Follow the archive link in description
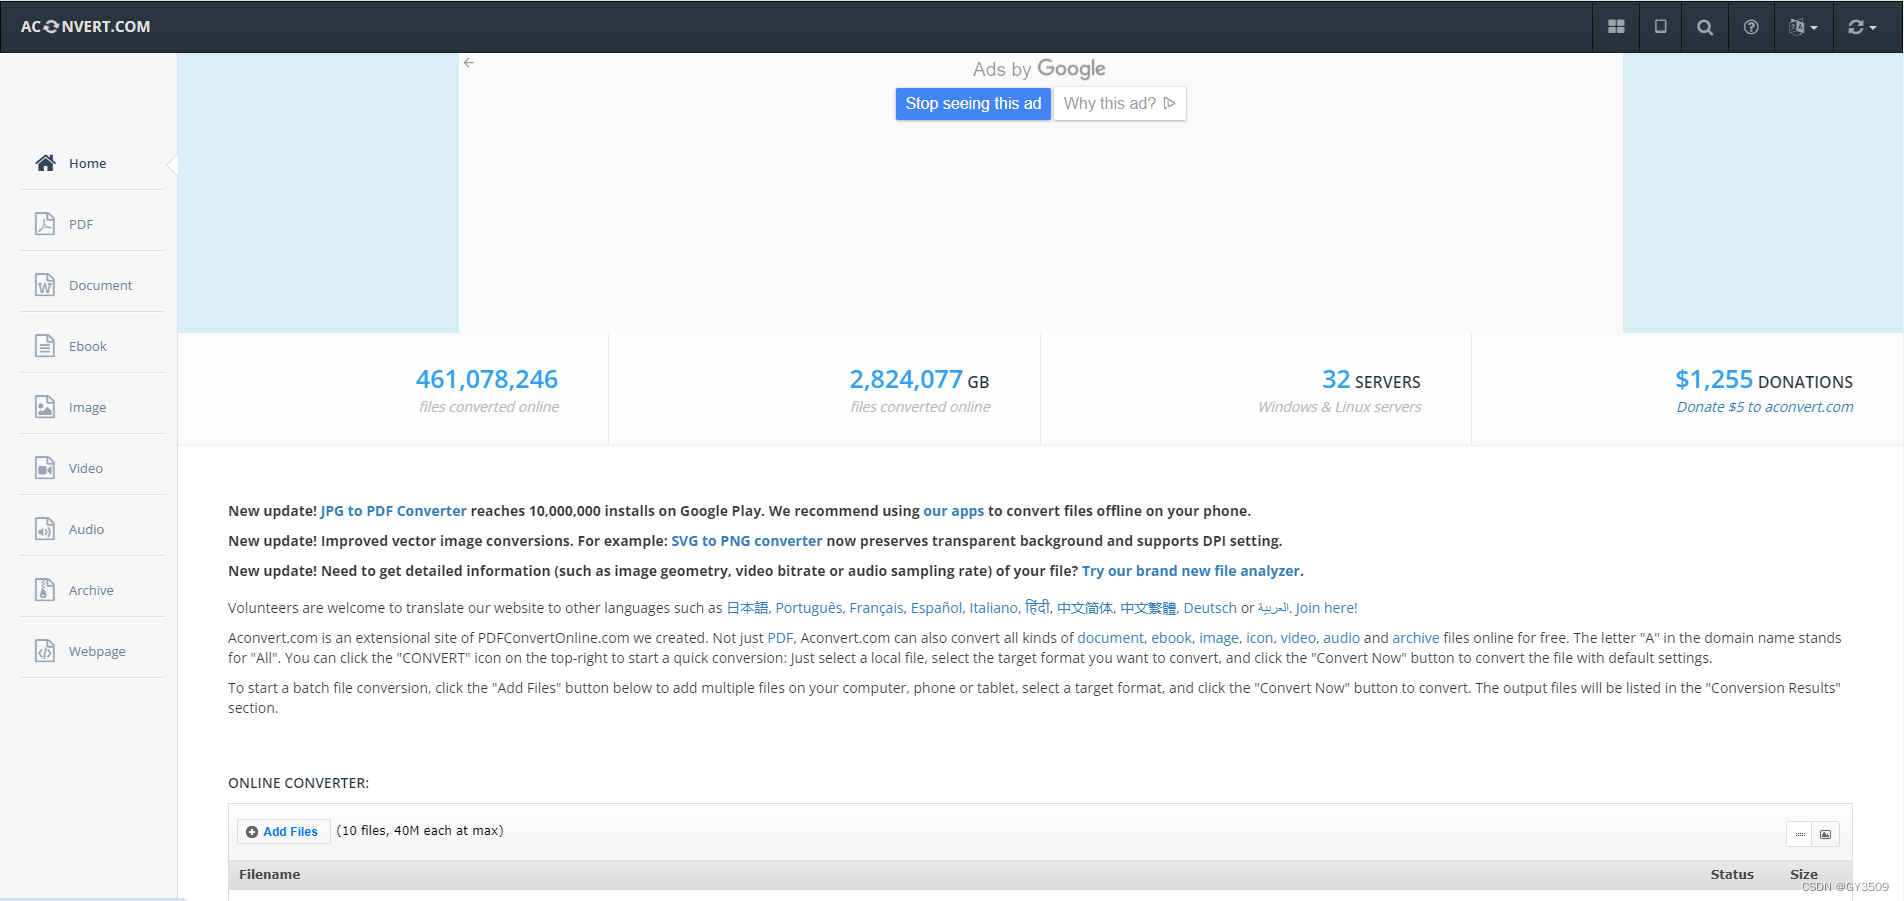 [1416, 638]
